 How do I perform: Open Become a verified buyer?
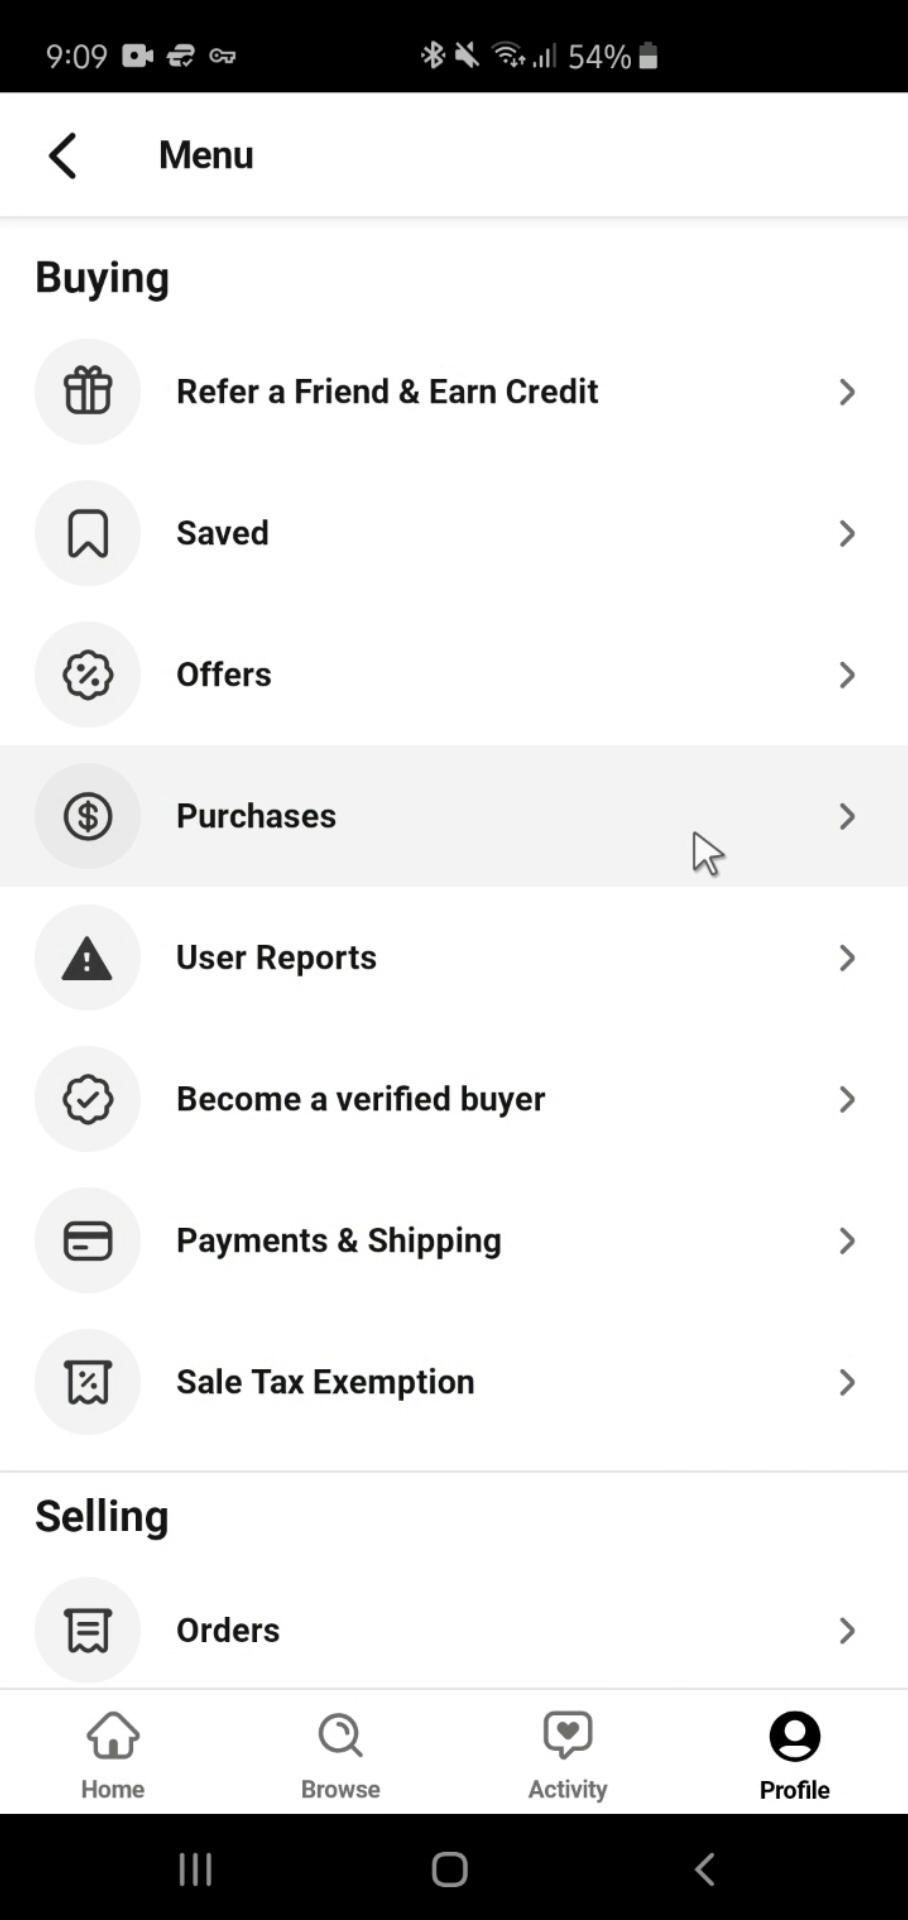click(x=361, y=1099)
